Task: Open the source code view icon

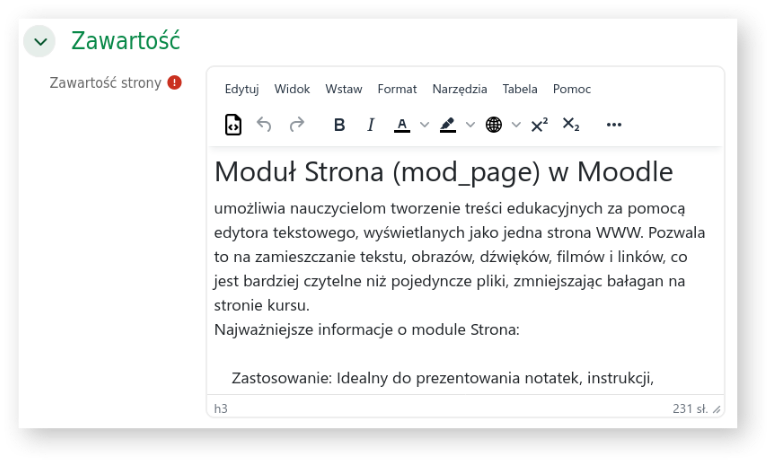Action: click(233, 125)
